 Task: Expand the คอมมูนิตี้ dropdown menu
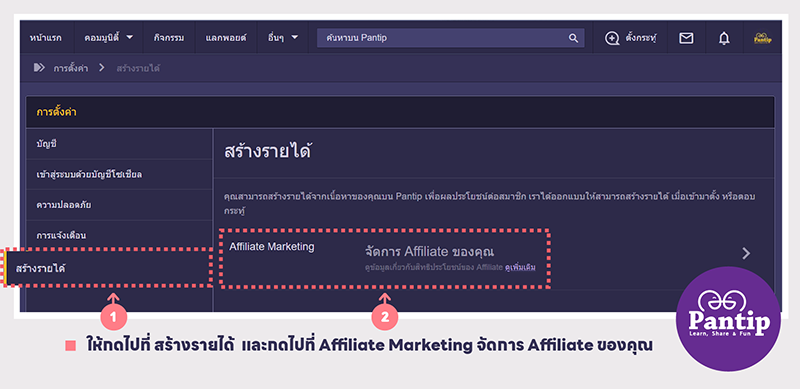click(109, 38)
